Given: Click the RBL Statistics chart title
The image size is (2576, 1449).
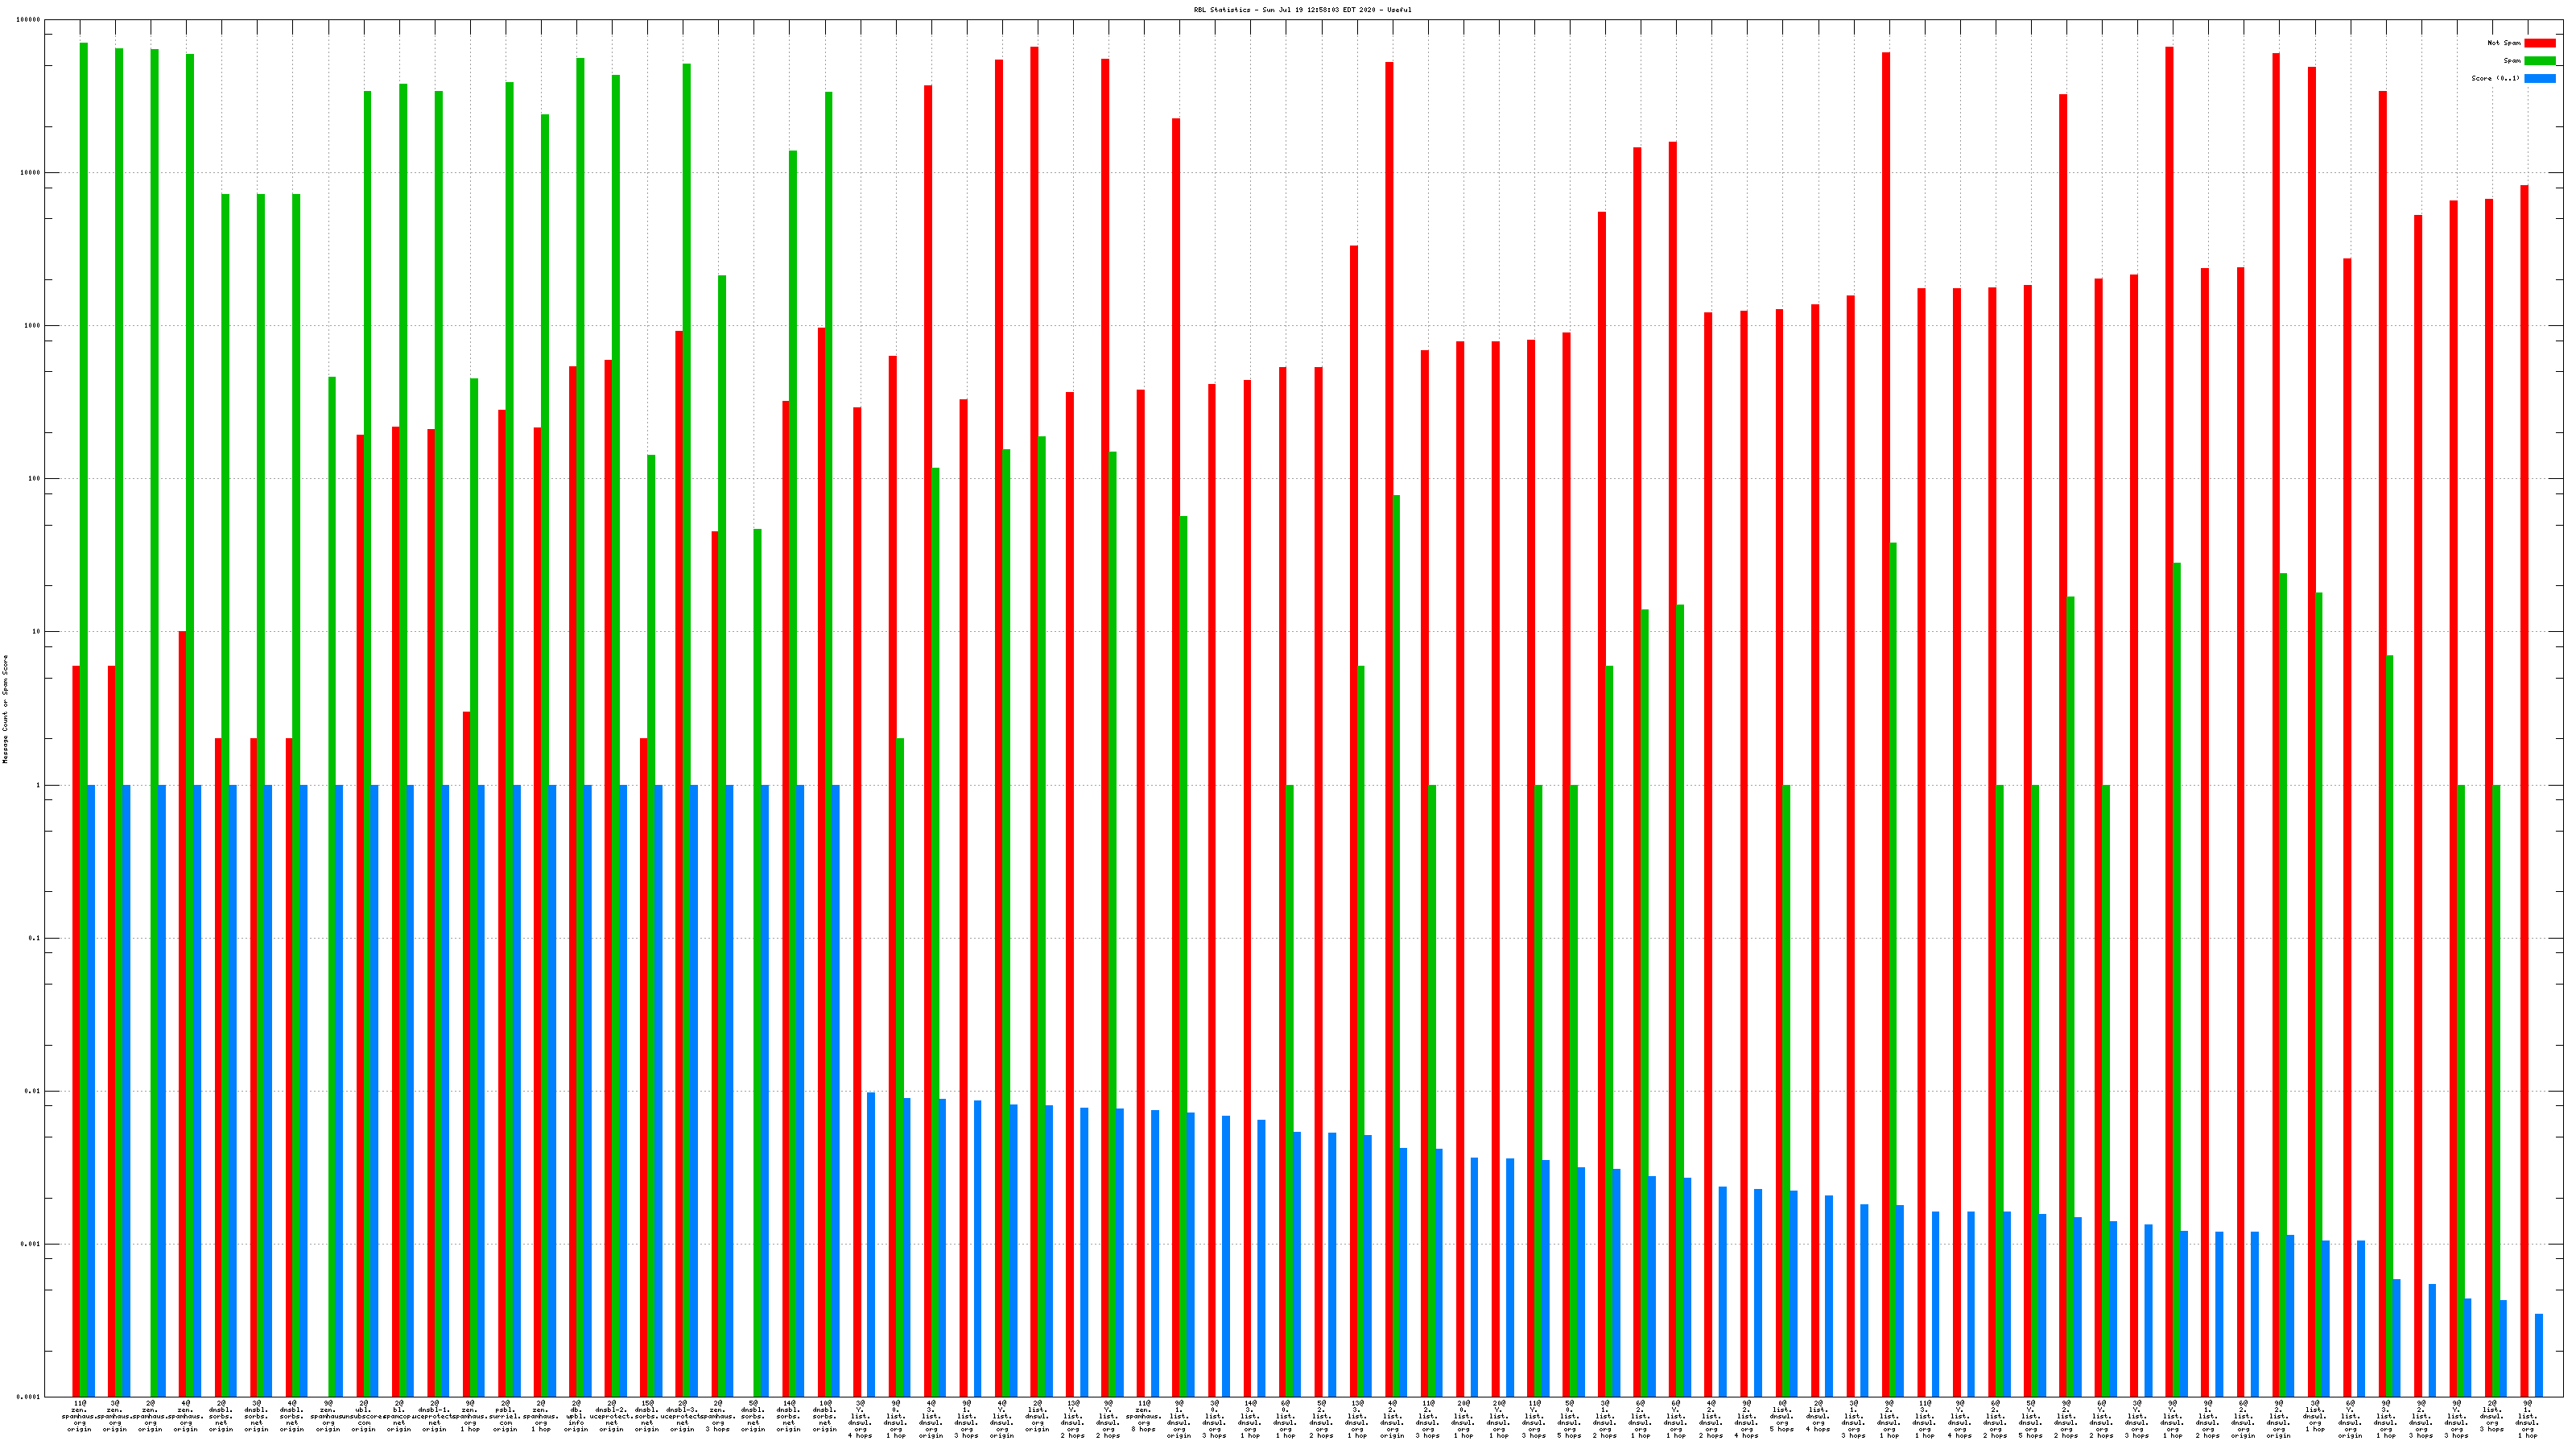Looking at the screenshot, I should coord(1302,10).
